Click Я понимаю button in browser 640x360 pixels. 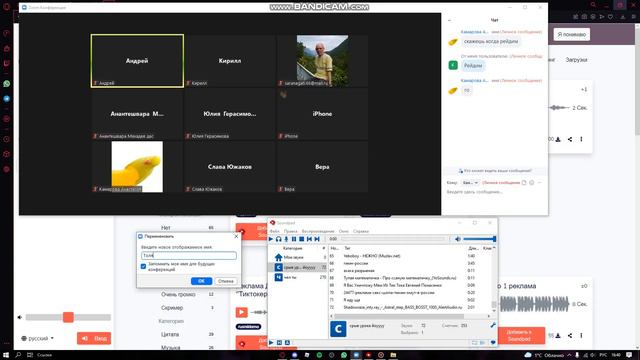[x=571, y=34]
